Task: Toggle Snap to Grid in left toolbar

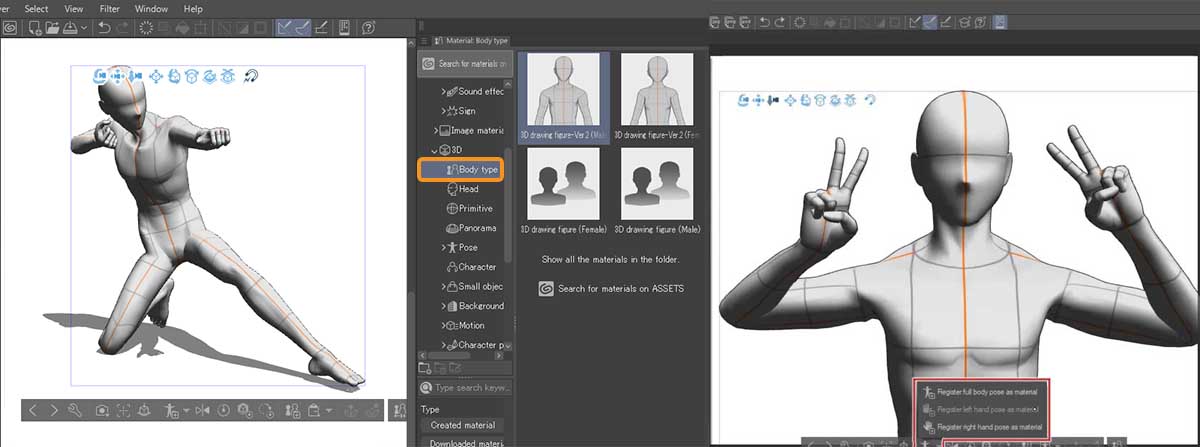Action: [321, 28]
